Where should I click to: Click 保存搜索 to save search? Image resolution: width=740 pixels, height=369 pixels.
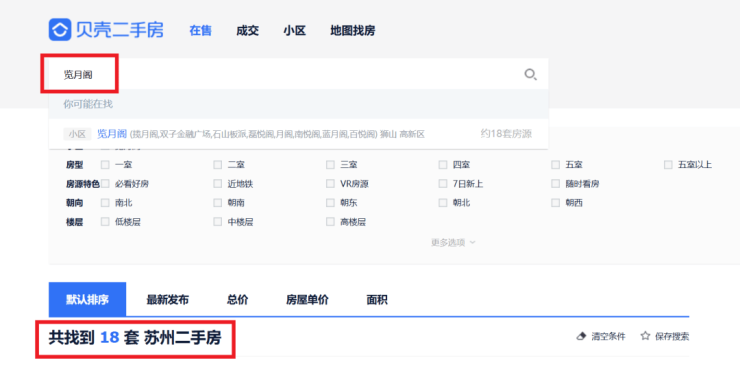[672, 336]
